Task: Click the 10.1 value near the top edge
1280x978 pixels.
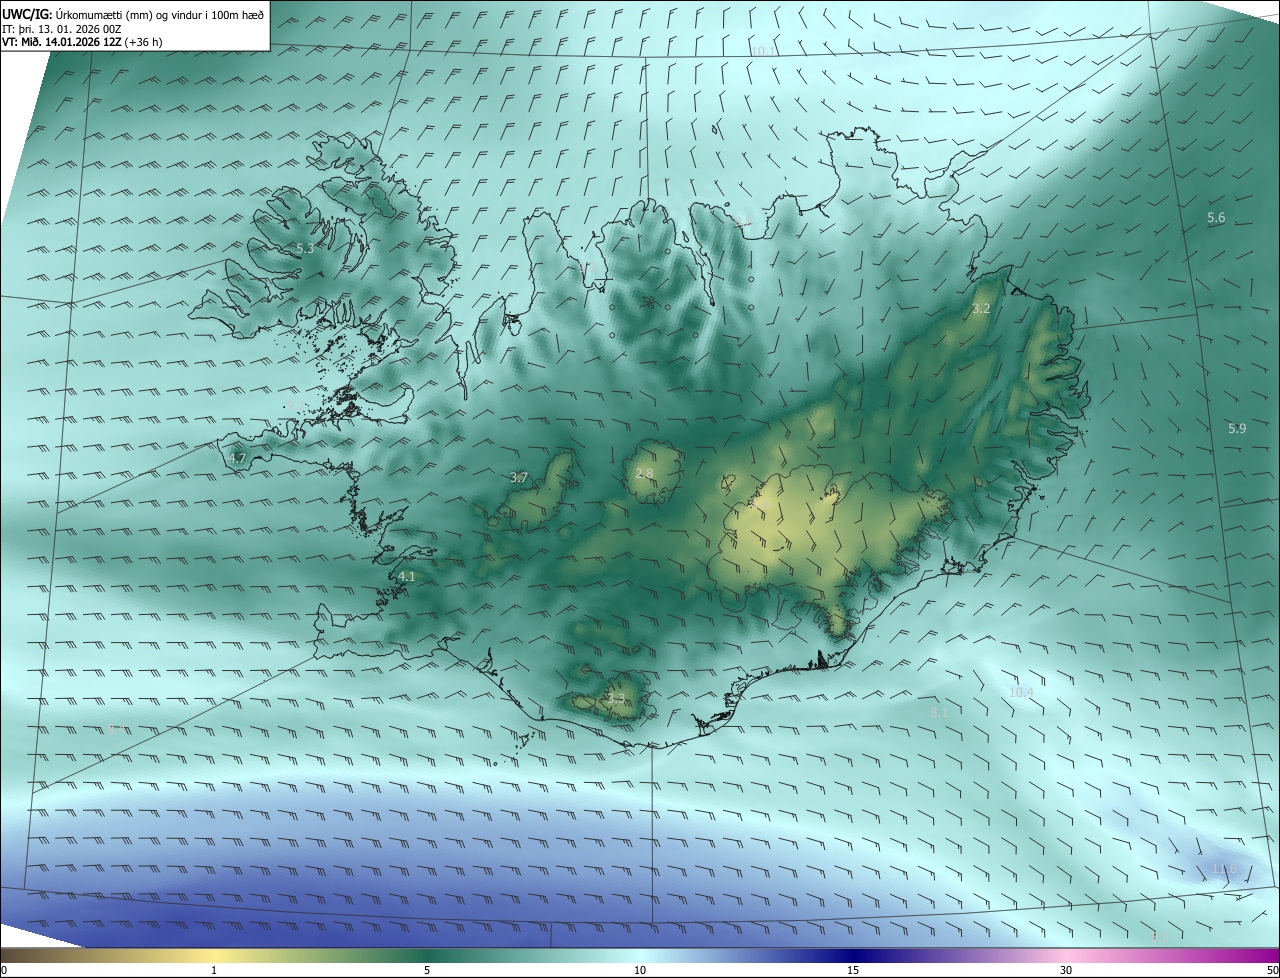Action: click(x=763, y=51)
